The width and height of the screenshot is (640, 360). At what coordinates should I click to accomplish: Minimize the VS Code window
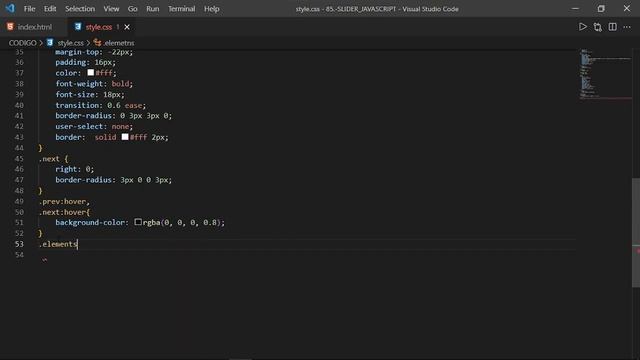point(575,9)
